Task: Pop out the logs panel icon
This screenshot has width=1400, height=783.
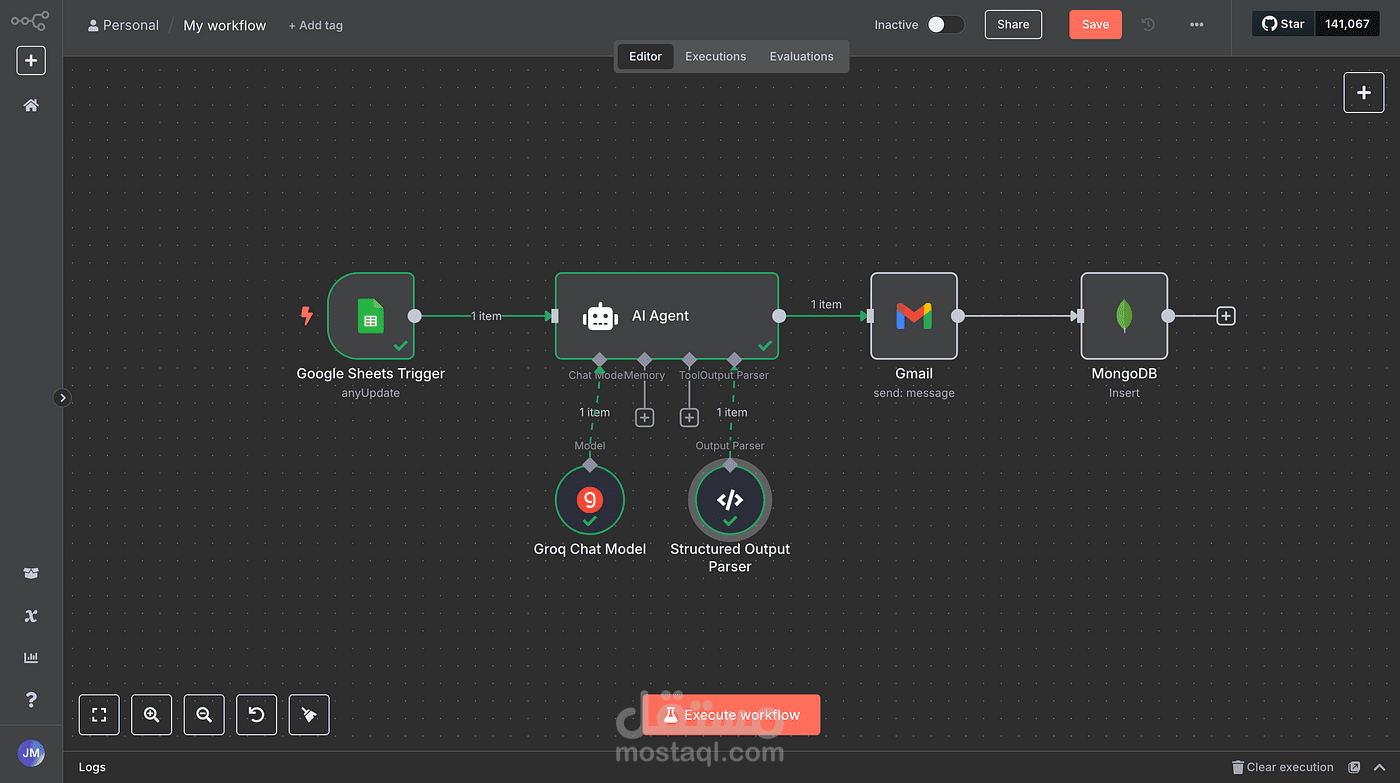Action: coord(1354,767)
